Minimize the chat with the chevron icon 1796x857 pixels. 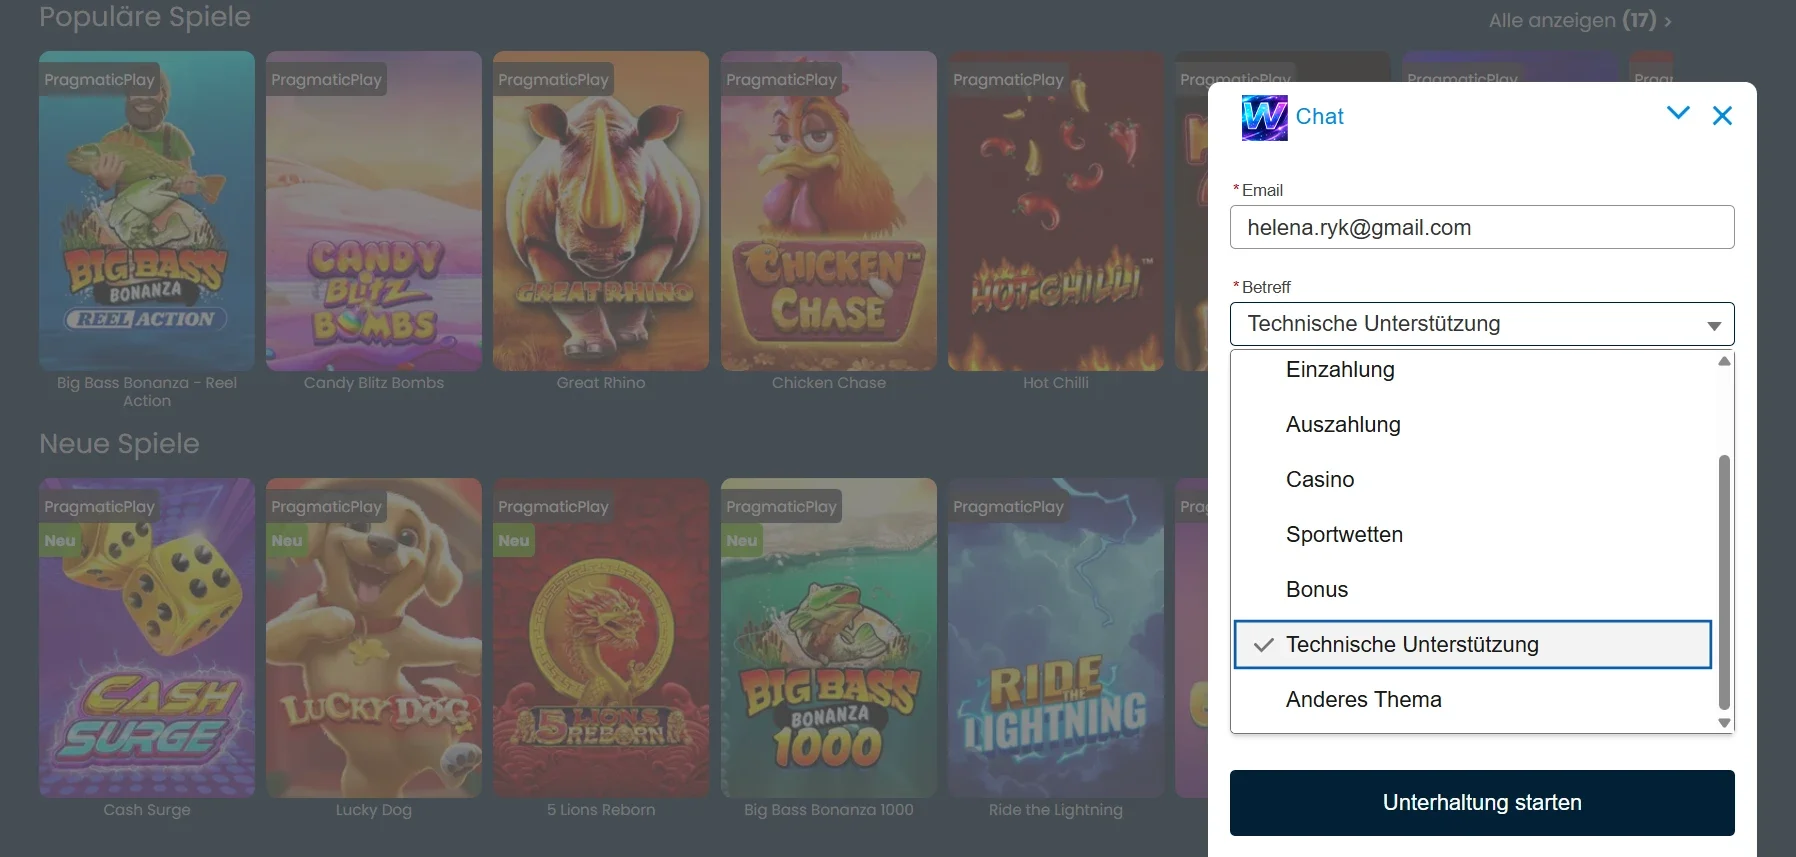coord(1678,113)
